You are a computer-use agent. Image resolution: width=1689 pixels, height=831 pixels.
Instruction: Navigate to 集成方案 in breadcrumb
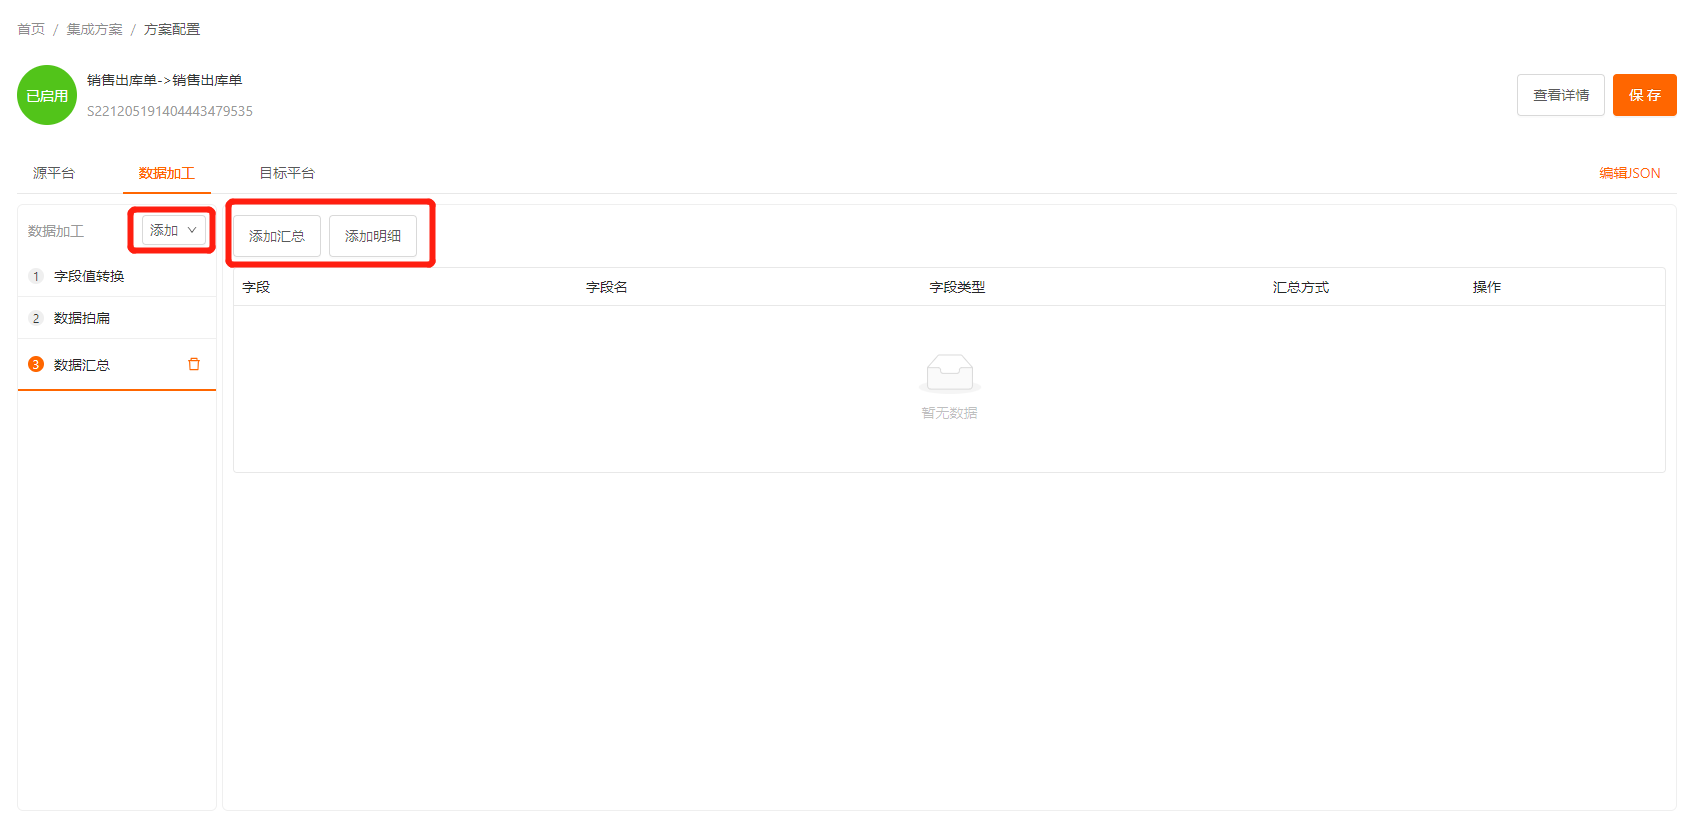[95, 29]
